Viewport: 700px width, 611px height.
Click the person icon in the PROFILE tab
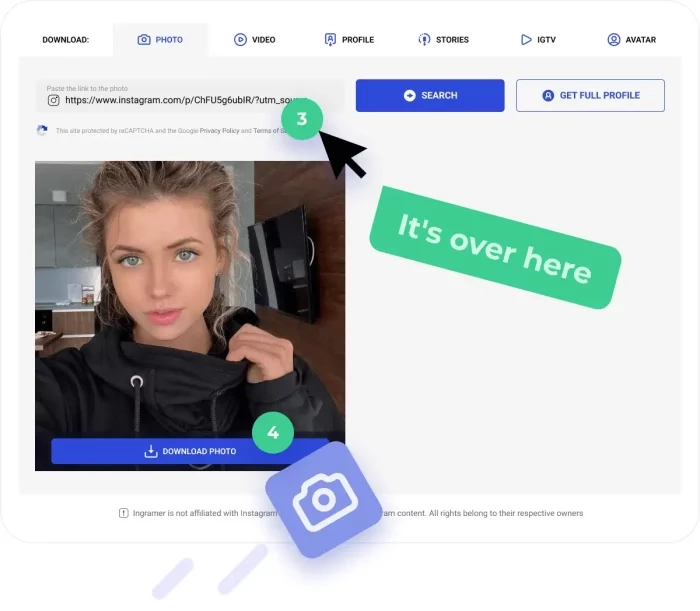click(x=330, y=40)
